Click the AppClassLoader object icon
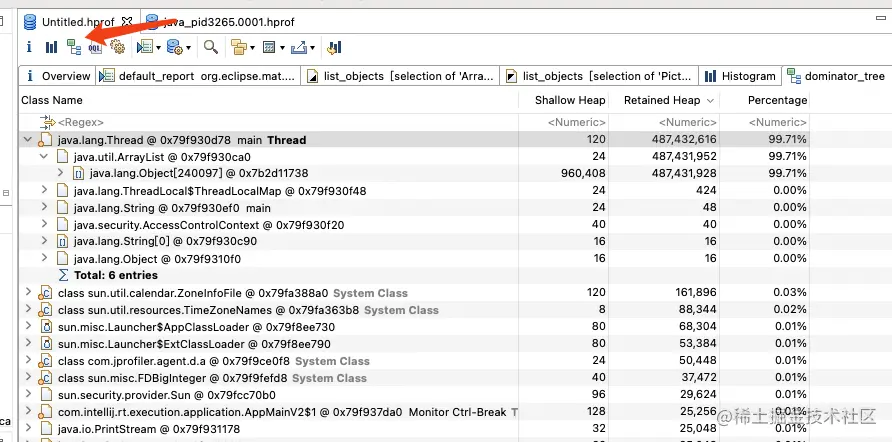 (x=47, y=327)
